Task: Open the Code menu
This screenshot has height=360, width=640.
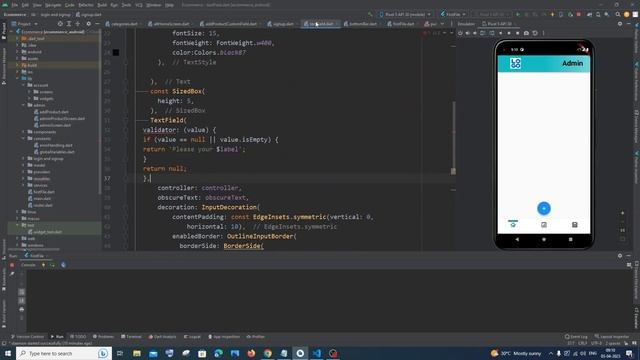Action: tap(69, 5)
